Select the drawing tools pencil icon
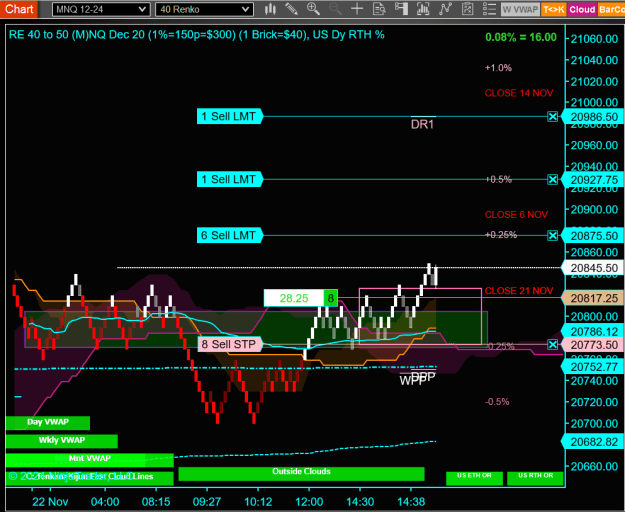 point(292,9)
